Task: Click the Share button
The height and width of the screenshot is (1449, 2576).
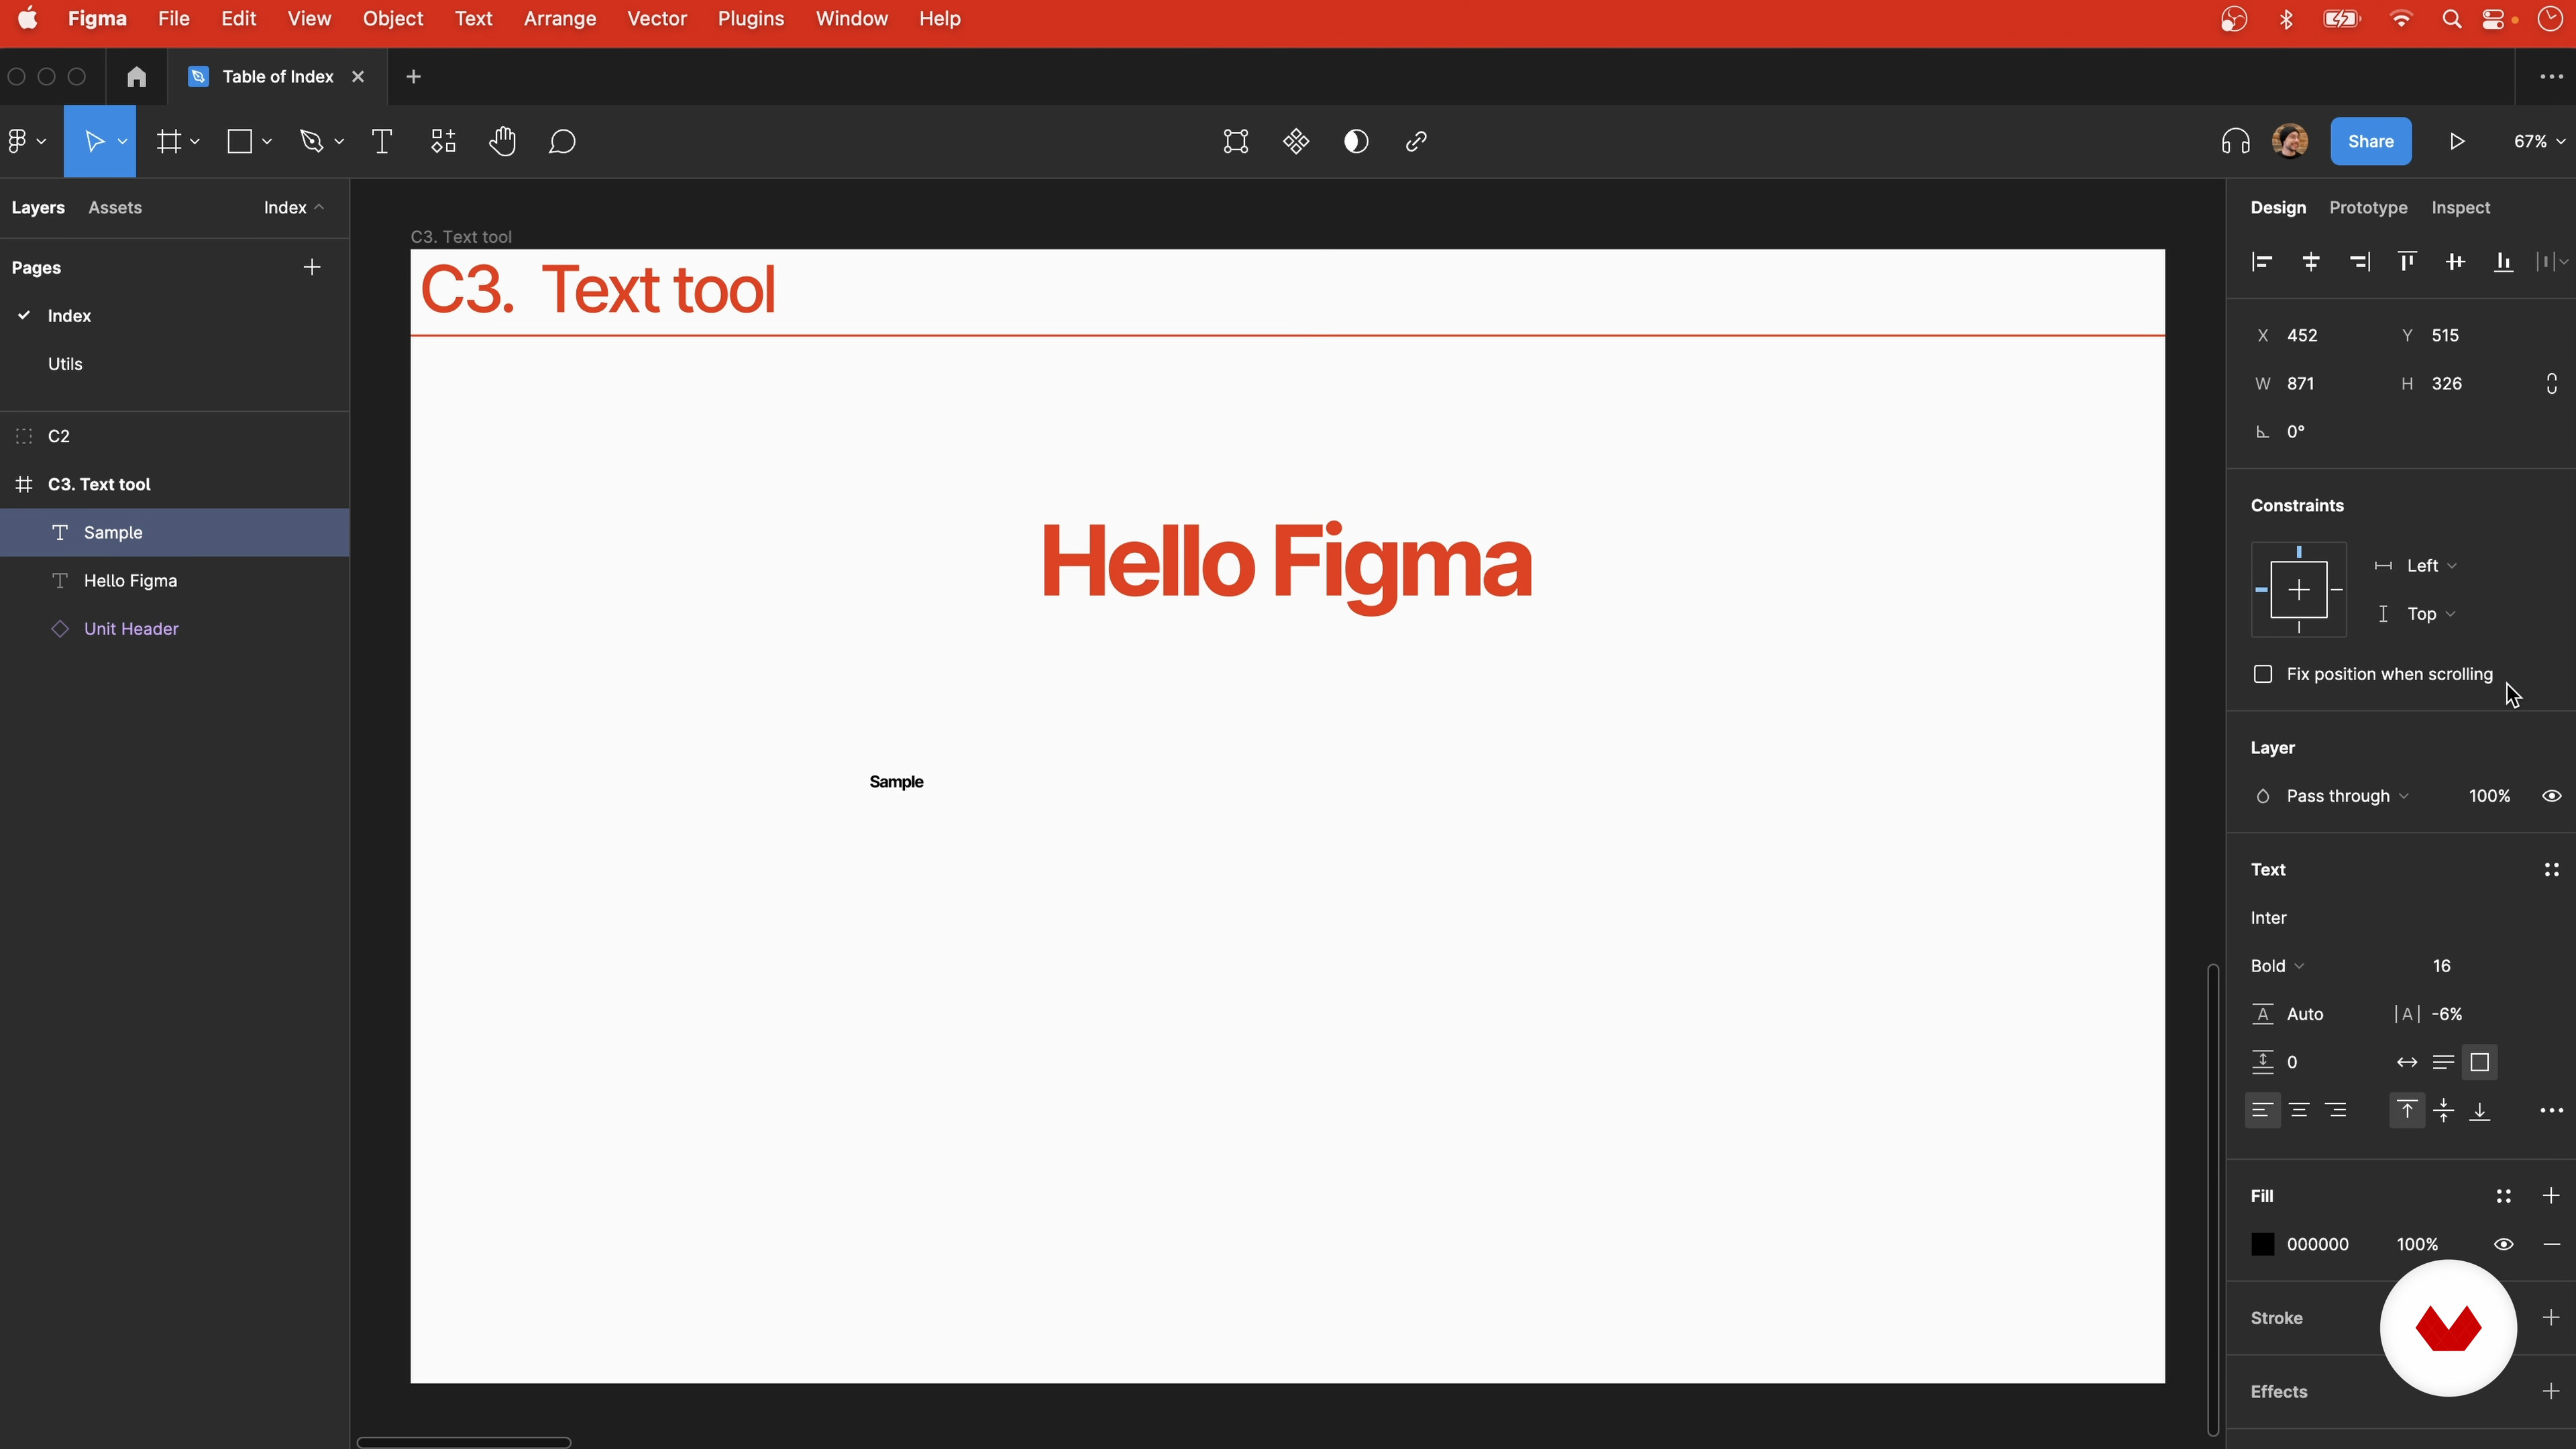Action: tap(2371, 141)
